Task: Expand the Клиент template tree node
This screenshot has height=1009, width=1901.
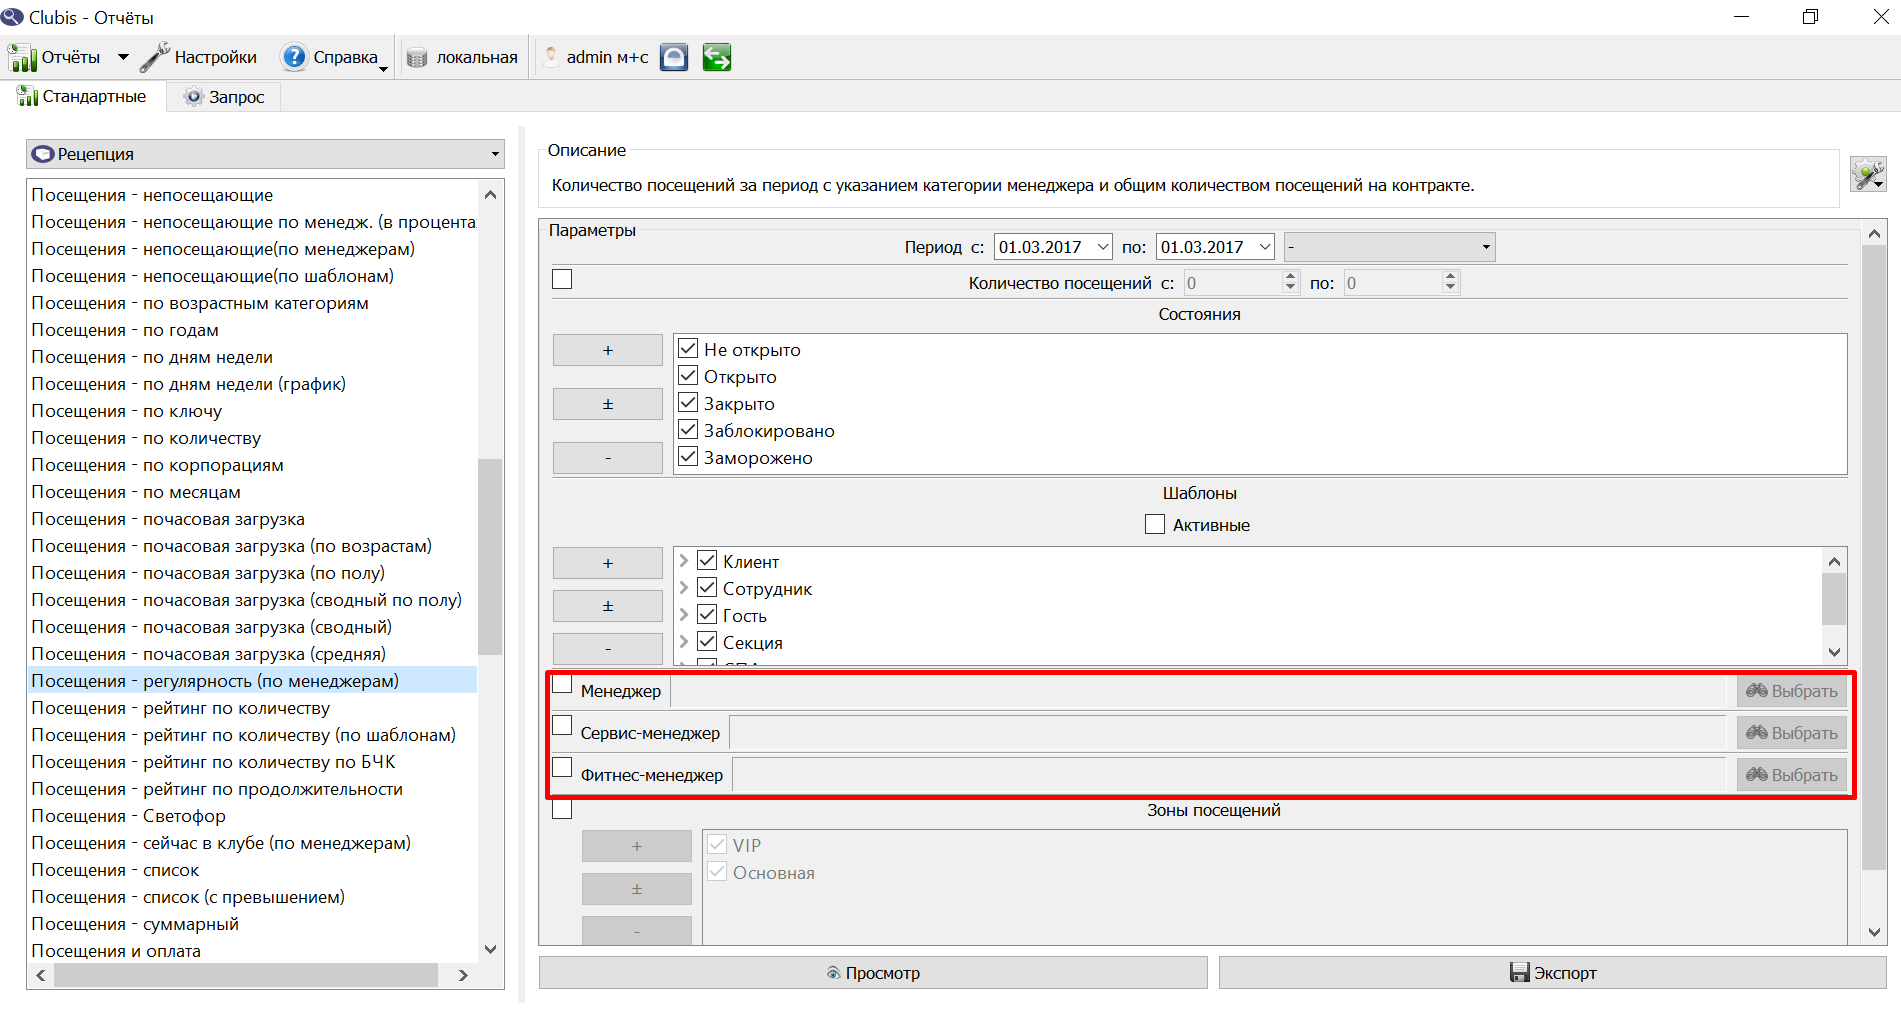Action: coord(684,561)
